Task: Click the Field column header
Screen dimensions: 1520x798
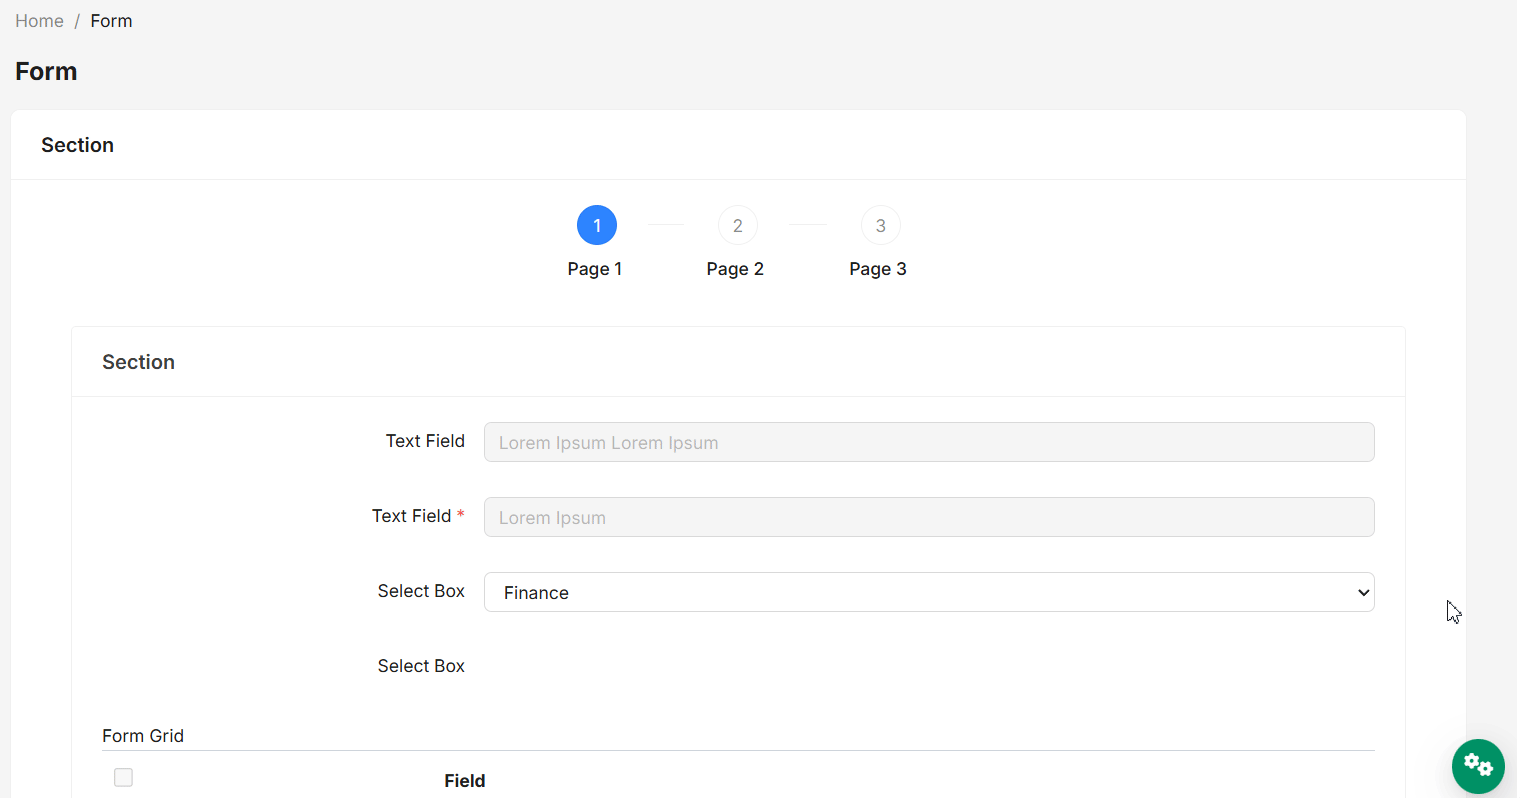Action: pos(465,781)
